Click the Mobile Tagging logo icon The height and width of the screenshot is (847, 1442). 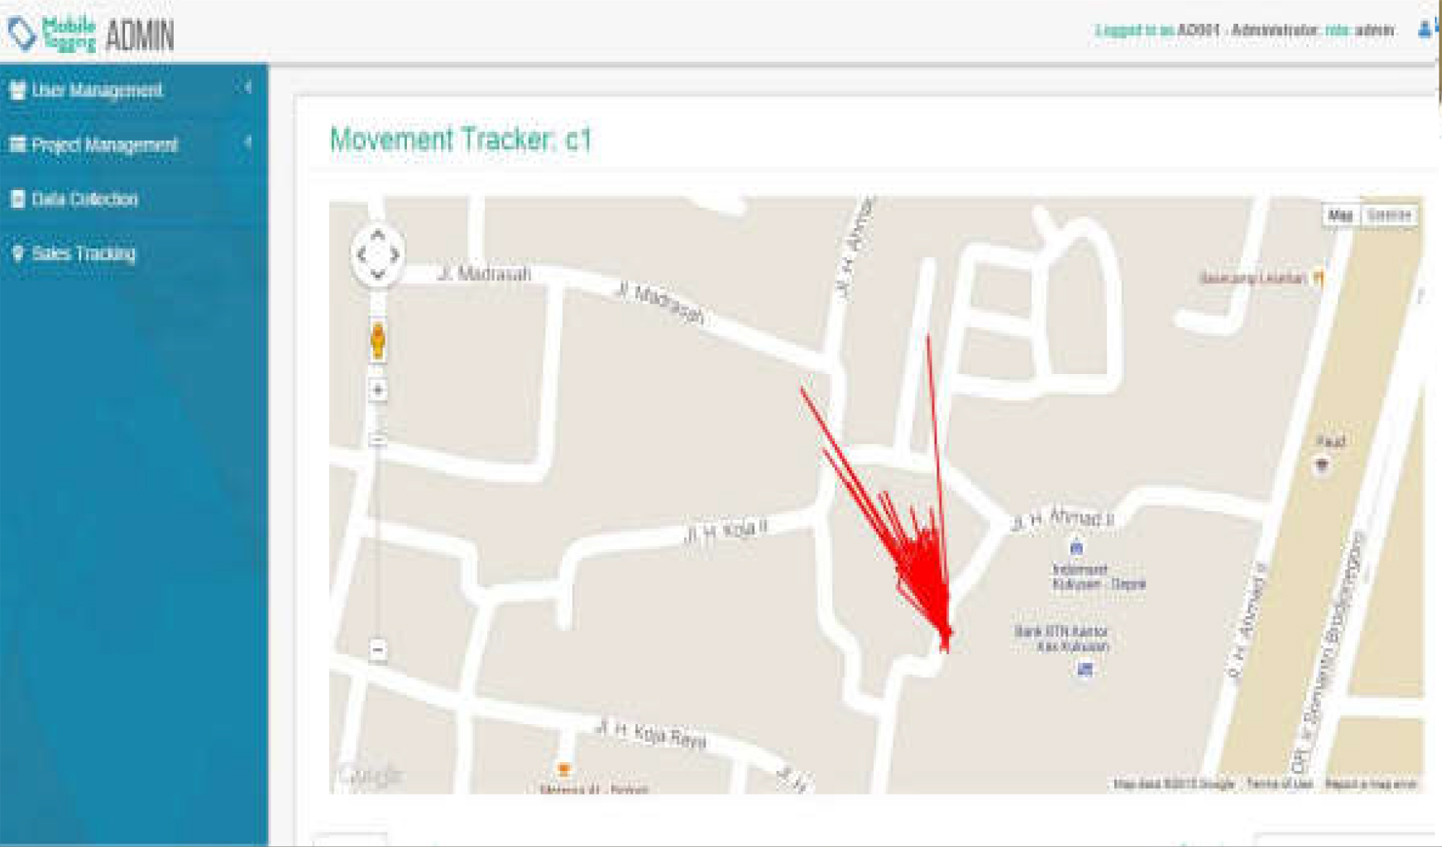click(x=21, y=34)
